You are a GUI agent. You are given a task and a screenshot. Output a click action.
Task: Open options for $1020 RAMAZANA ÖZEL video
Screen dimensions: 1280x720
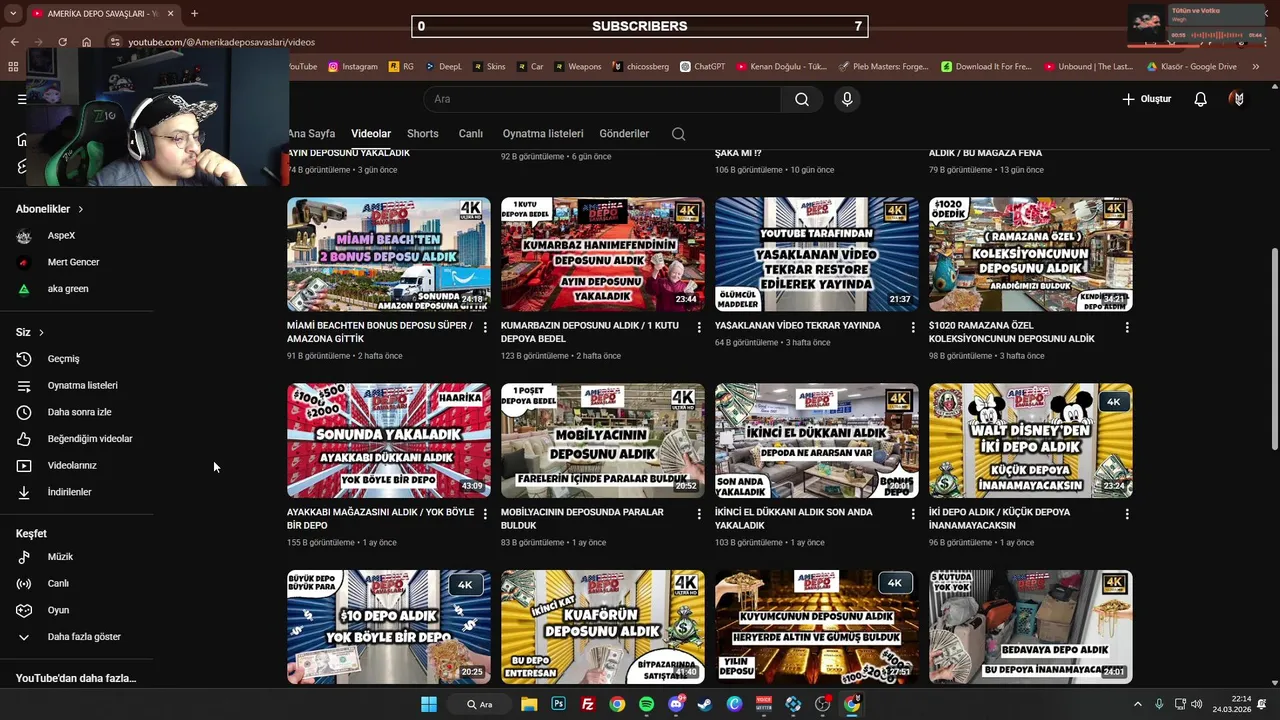[x=1127, y=327]
